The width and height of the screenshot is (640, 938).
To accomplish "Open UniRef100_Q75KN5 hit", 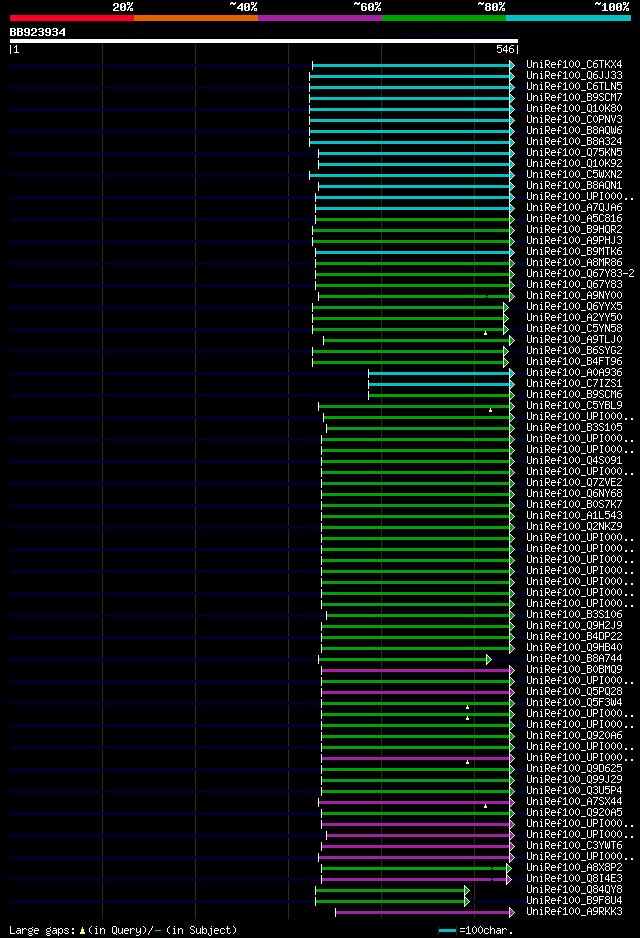I will click(574, 152).
